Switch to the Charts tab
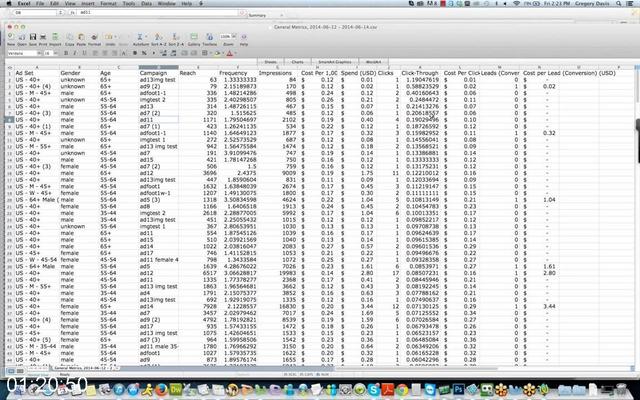The image size is (640, 400). click(298, 62)
